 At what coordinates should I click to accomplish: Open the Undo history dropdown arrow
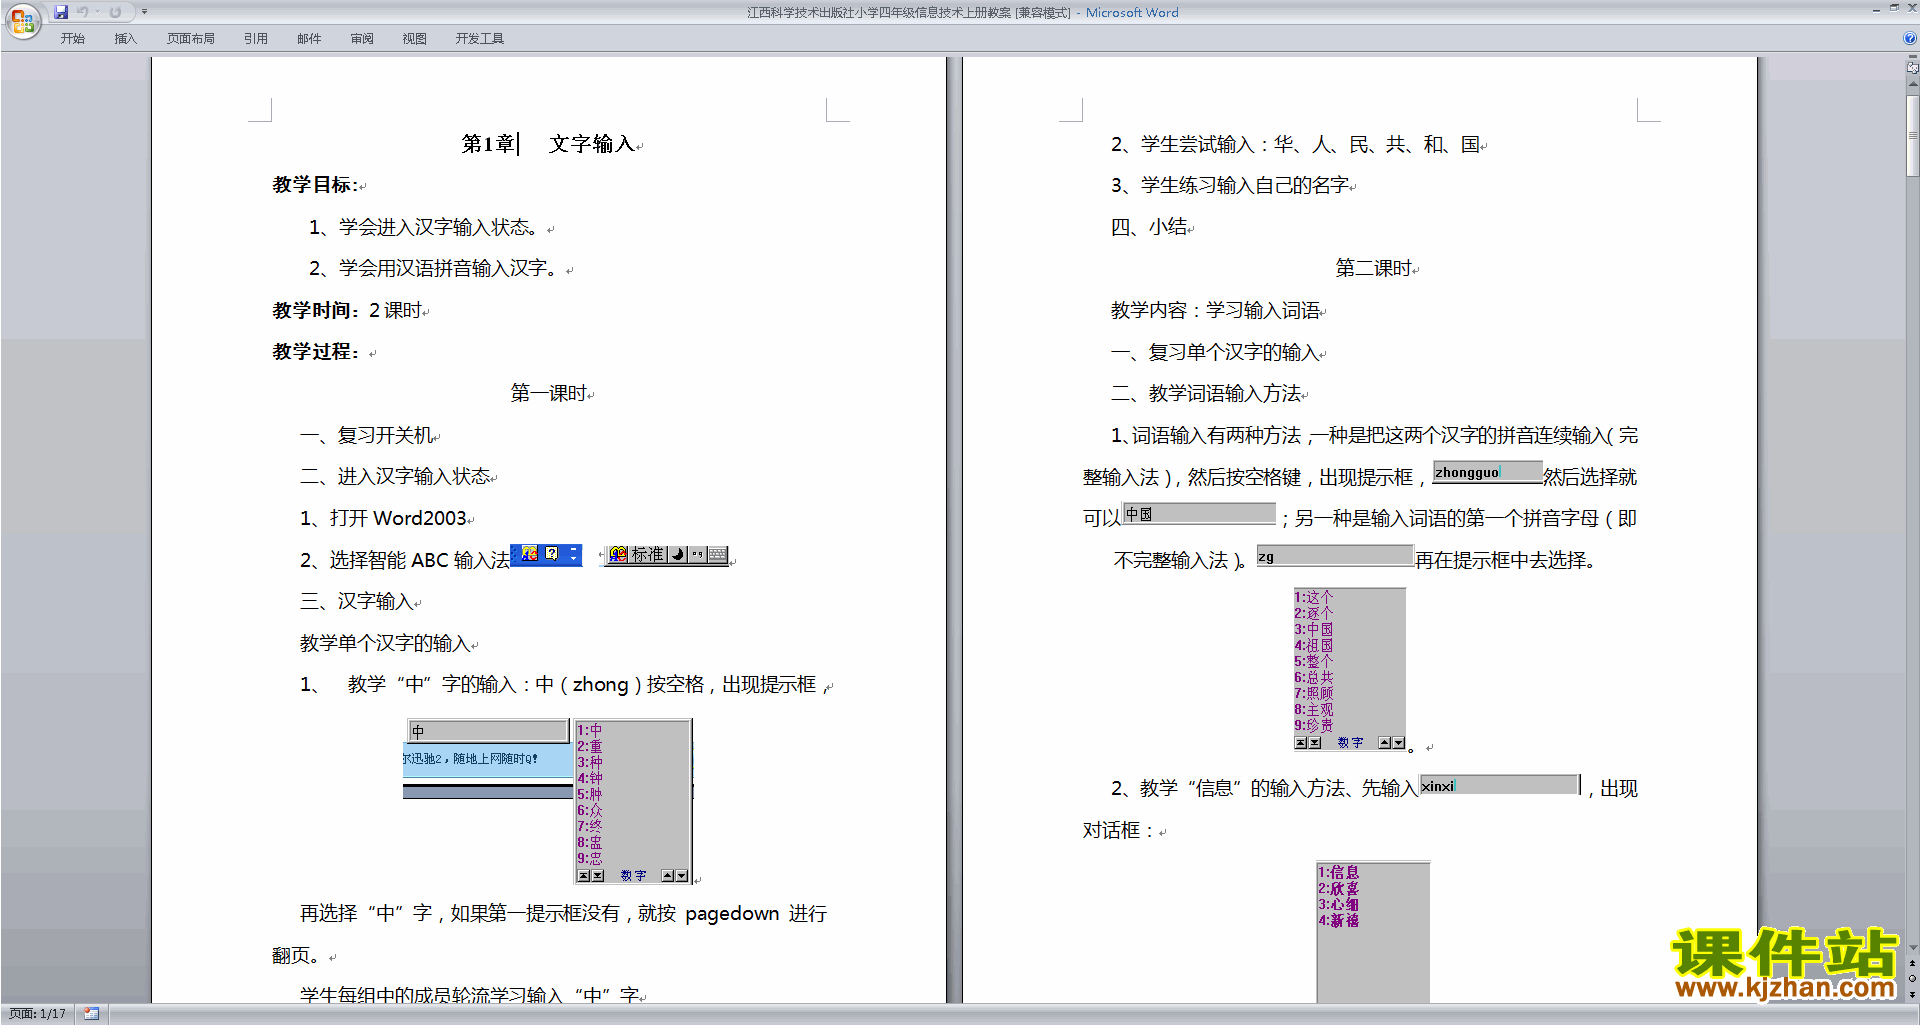pos(97,12)
